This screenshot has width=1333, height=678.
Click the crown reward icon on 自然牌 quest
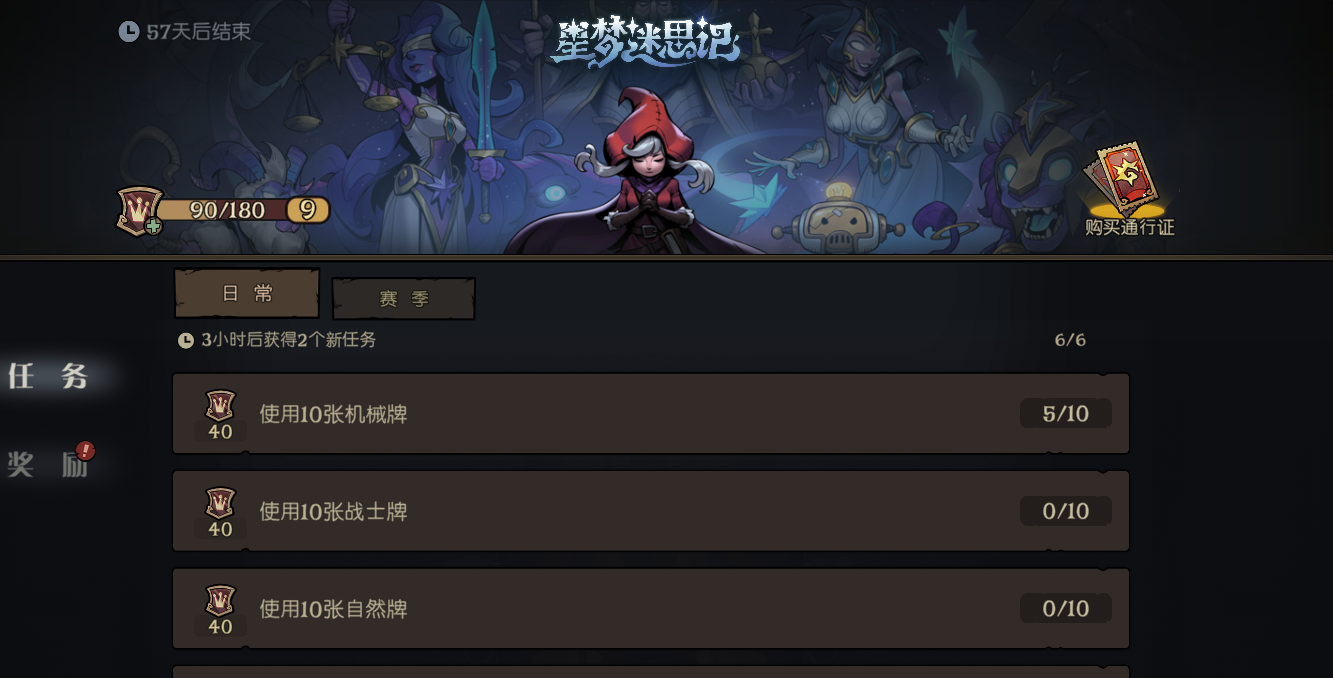pyautogui.click(x=220, y=600)
